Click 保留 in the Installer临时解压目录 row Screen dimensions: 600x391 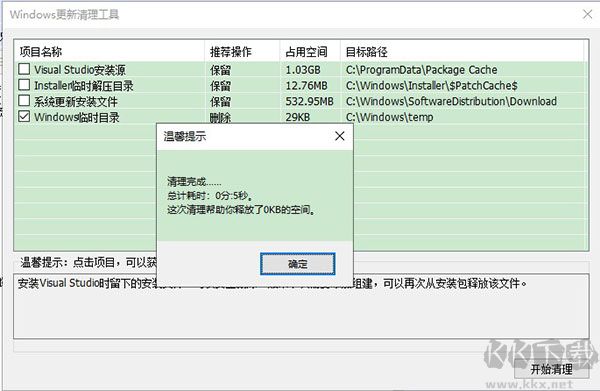tap(220, 86)
